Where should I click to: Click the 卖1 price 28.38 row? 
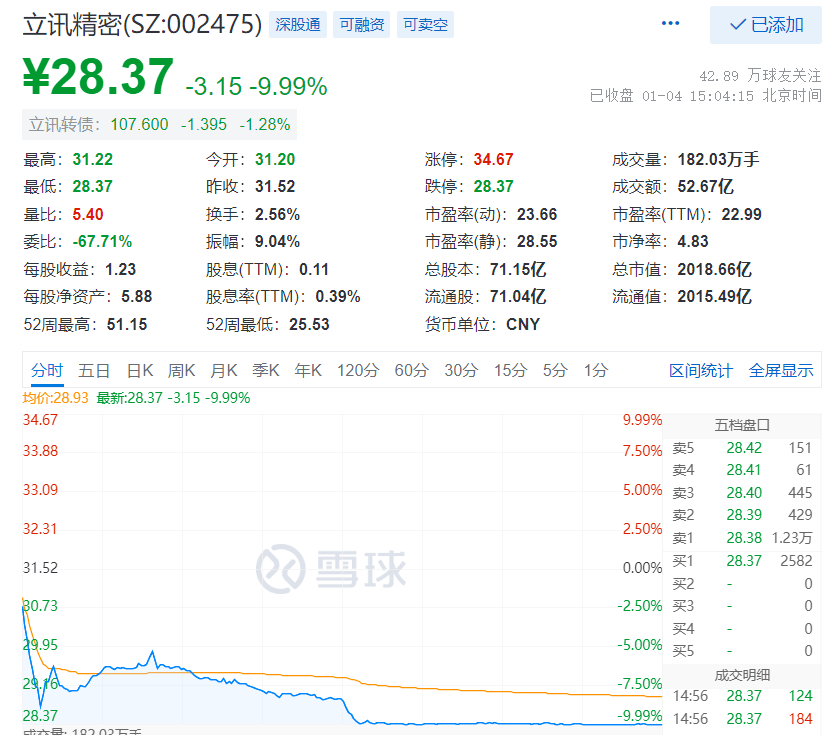coord(742,538)
